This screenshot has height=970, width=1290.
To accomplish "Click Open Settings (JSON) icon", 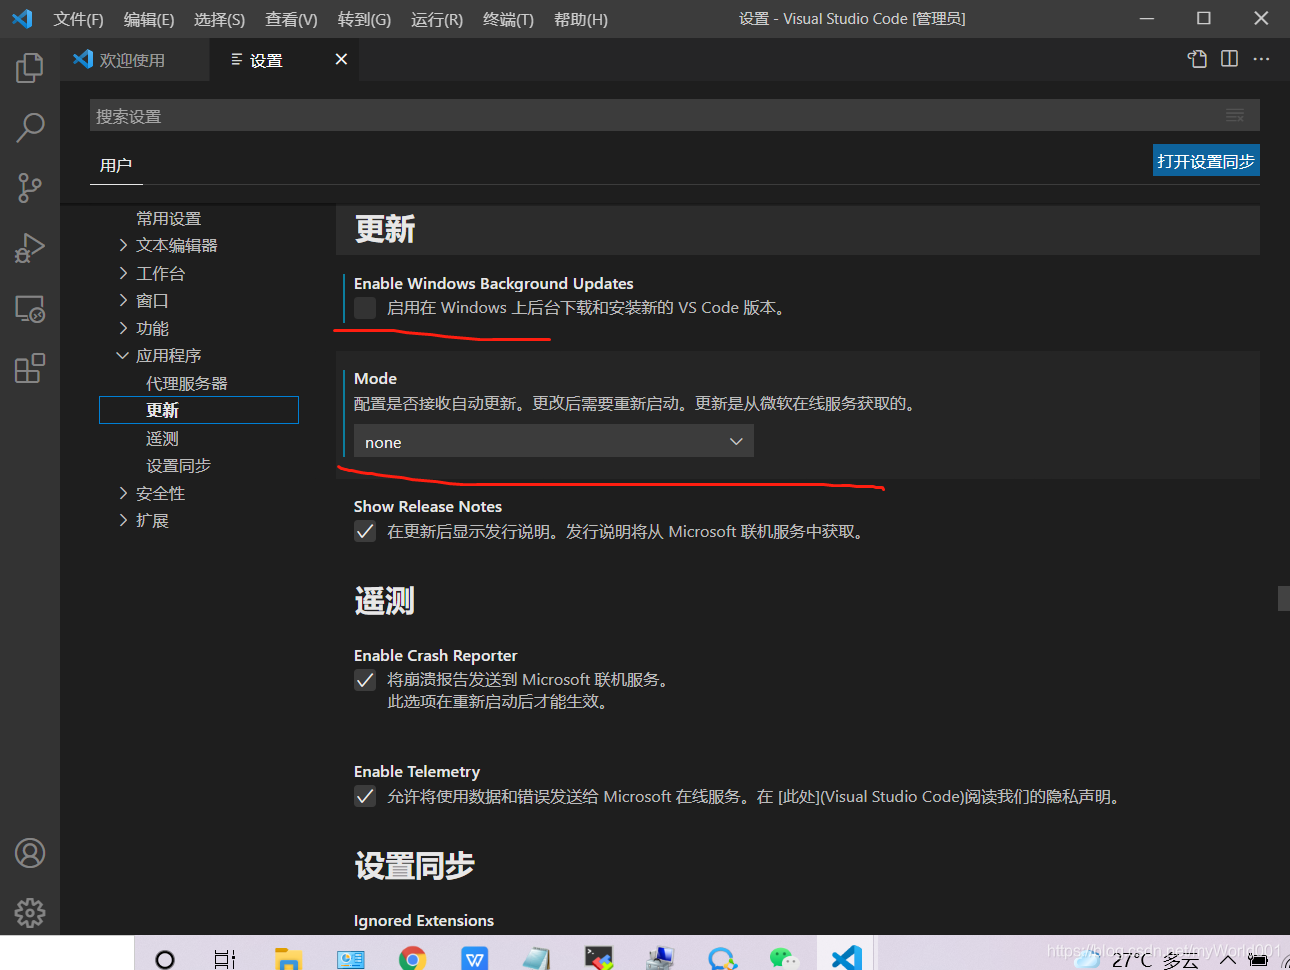I will 1197,59.
